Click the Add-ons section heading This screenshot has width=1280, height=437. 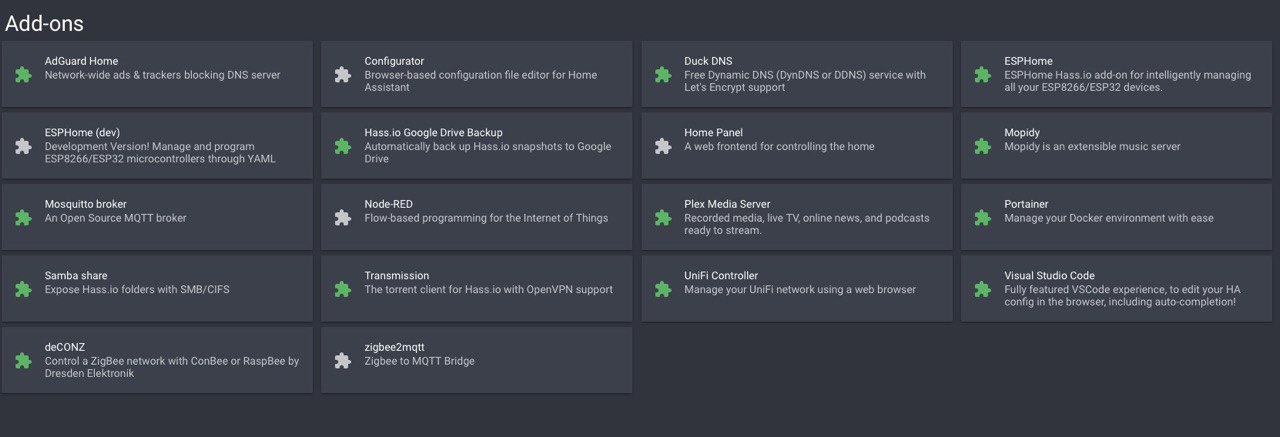click(x=44, y=23)
